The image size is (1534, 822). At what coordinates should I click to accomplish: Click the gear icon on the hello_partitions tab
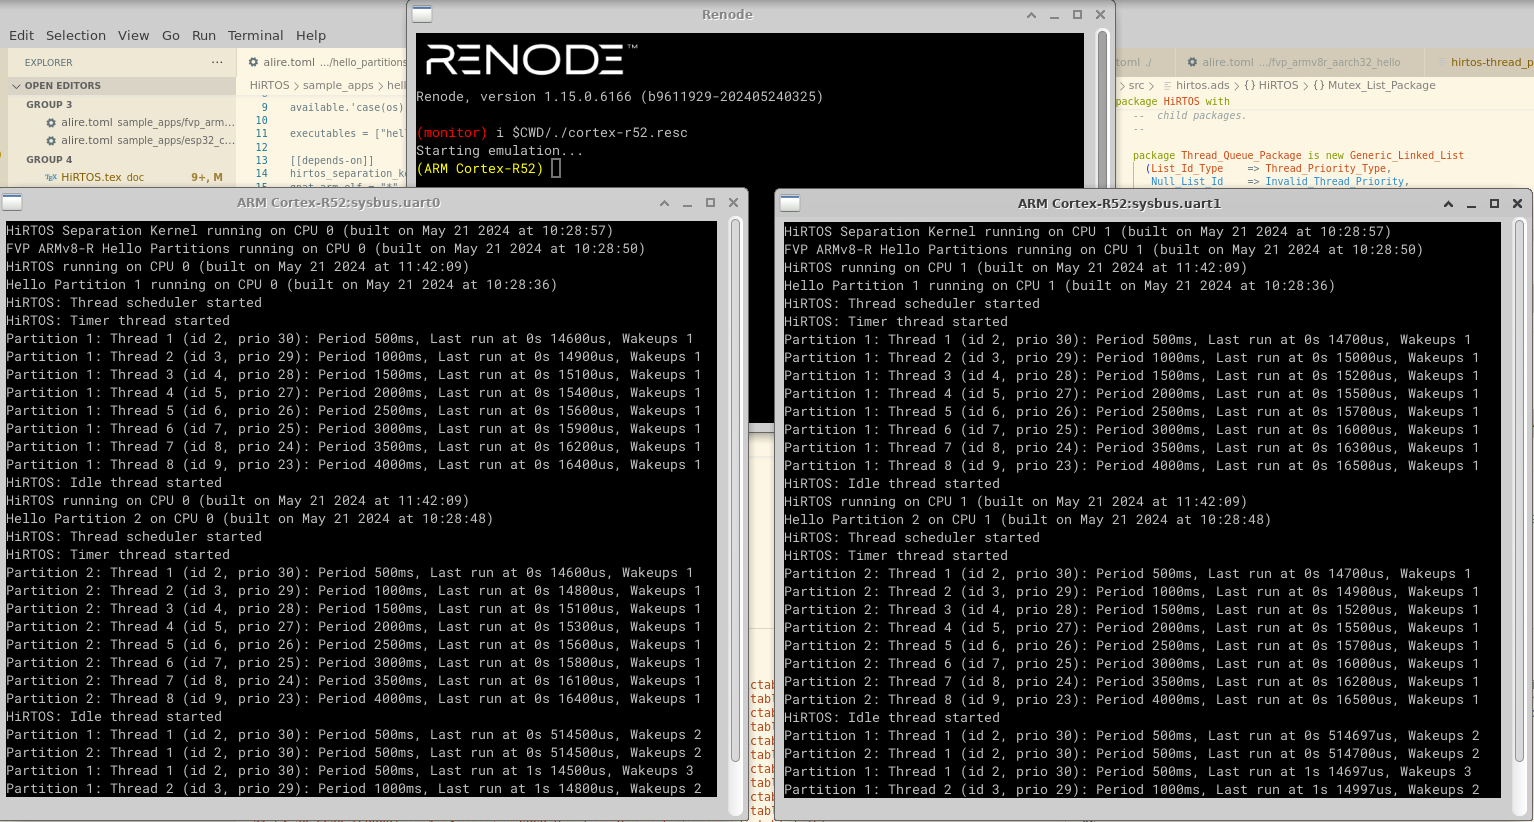(254, 62)
